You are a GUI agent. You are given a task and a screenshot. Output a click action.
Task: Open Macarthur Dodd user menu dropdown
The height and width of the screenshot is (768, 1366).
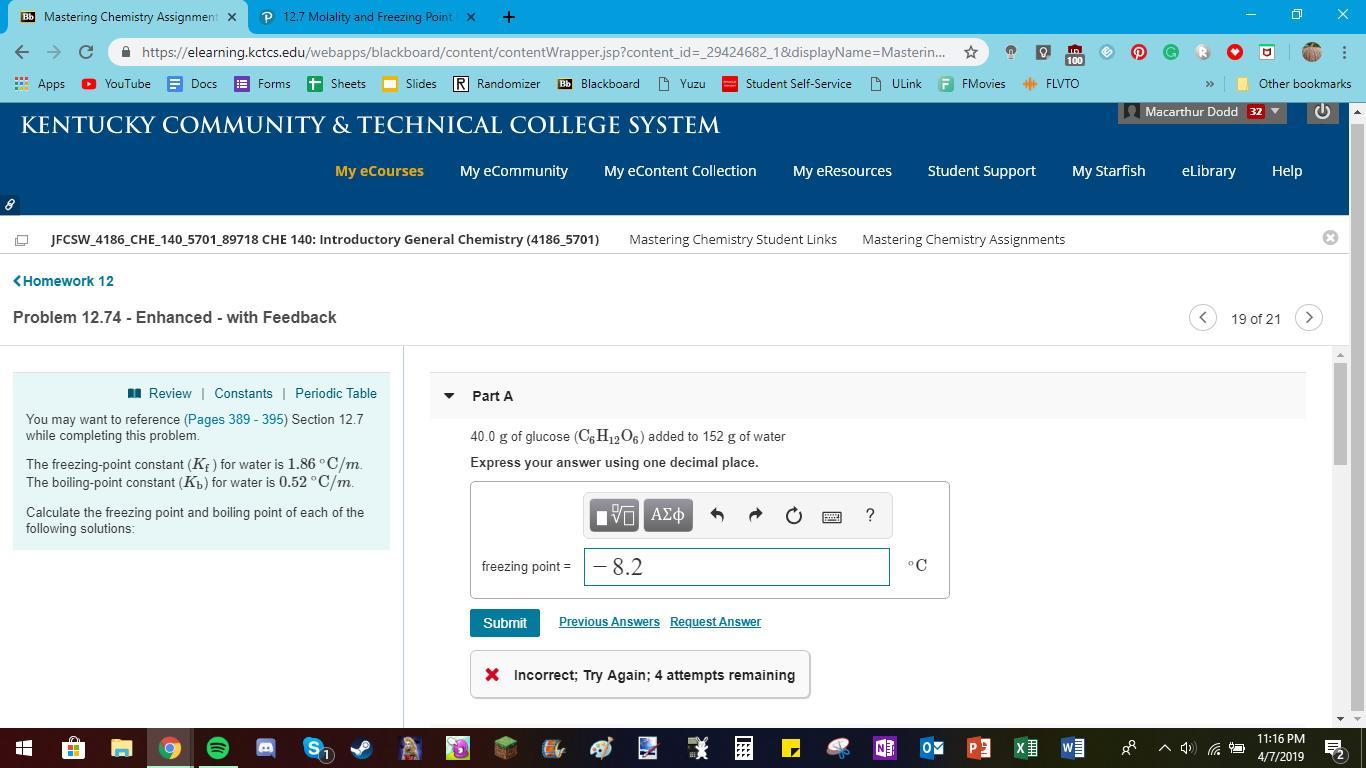click(x=1274, y=112)
